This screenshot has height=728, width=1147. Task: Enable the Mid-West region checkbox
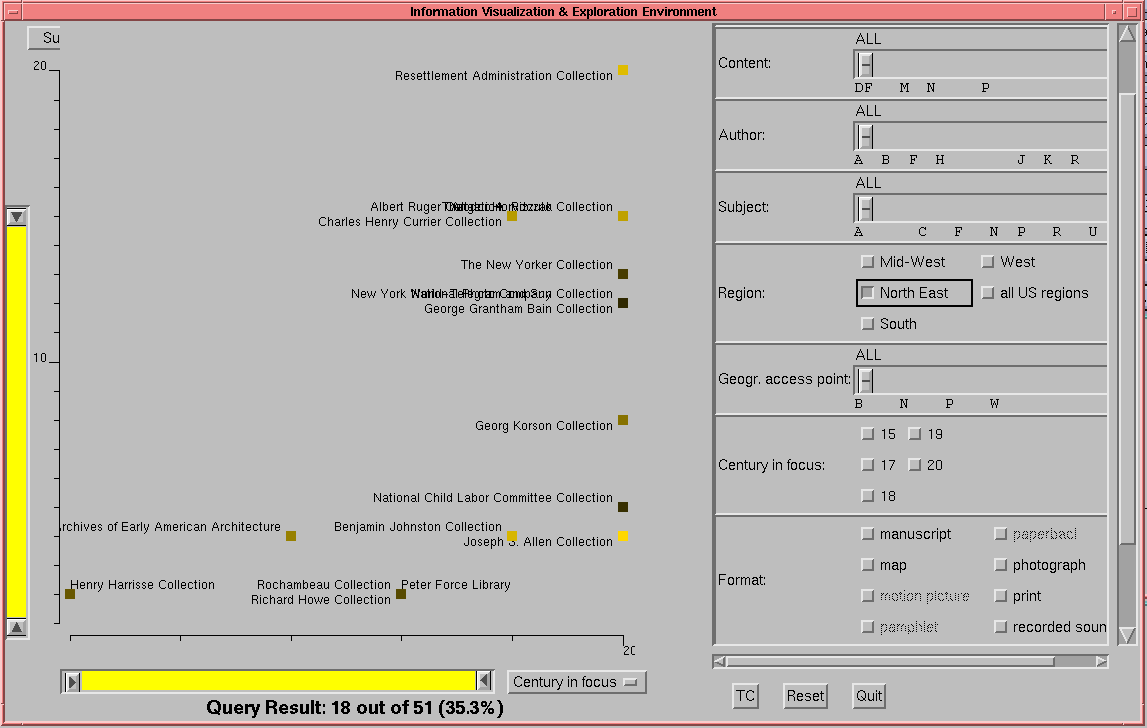pos(868,262)
